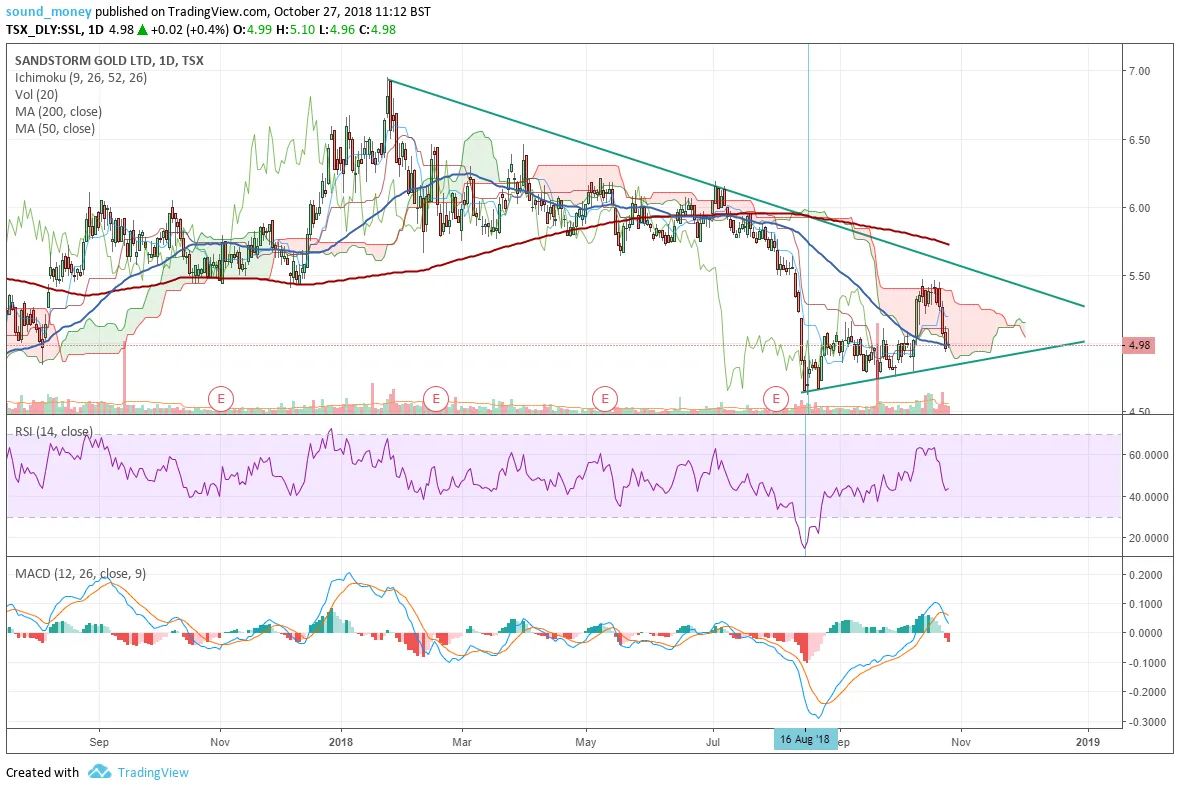Click the TSX_DLY:SSL symbol header
The width and height of the screenshot is (1180, 790).
point(44,29)
